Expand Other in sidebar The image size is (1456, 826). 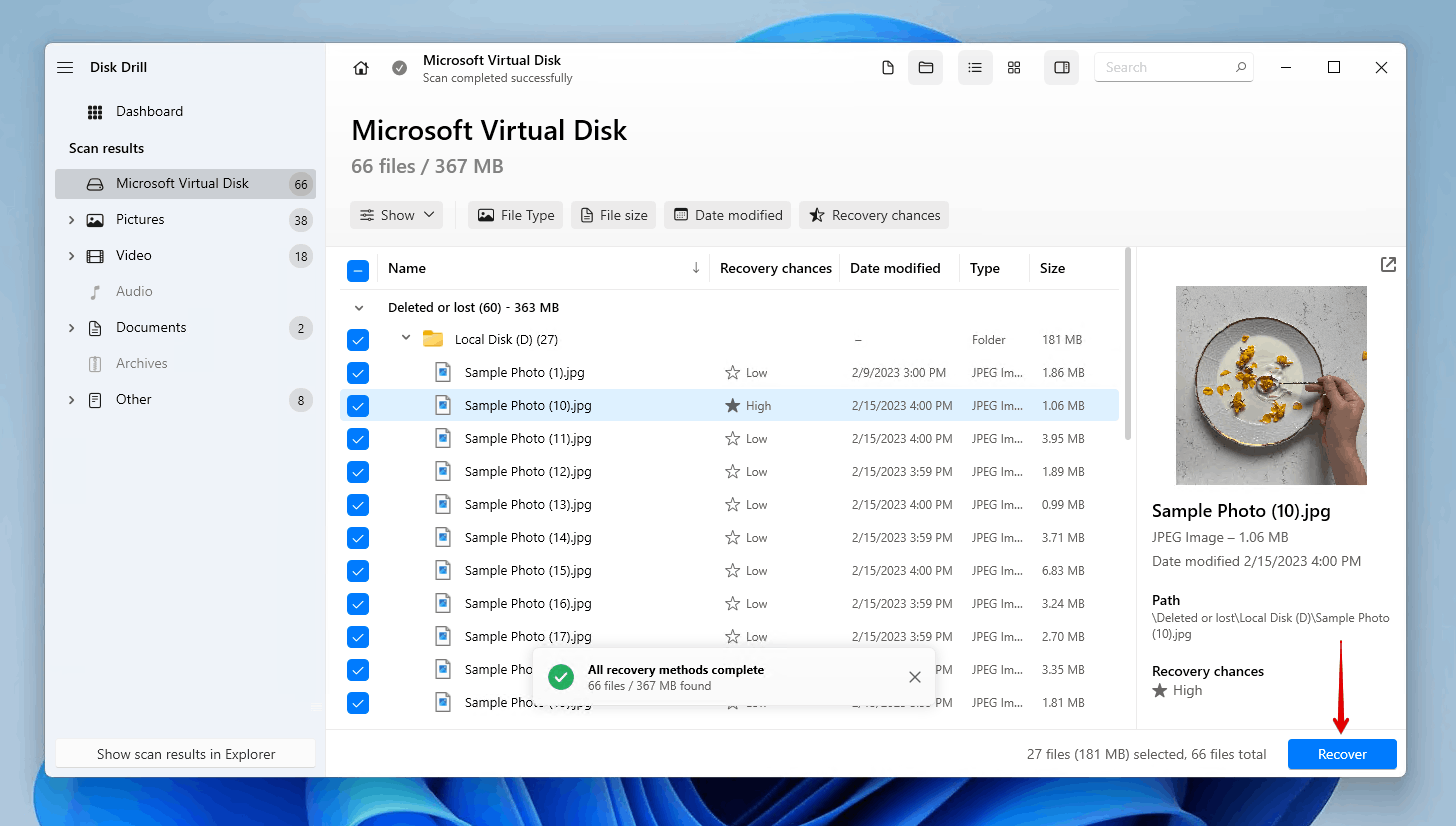coord(71,400)
